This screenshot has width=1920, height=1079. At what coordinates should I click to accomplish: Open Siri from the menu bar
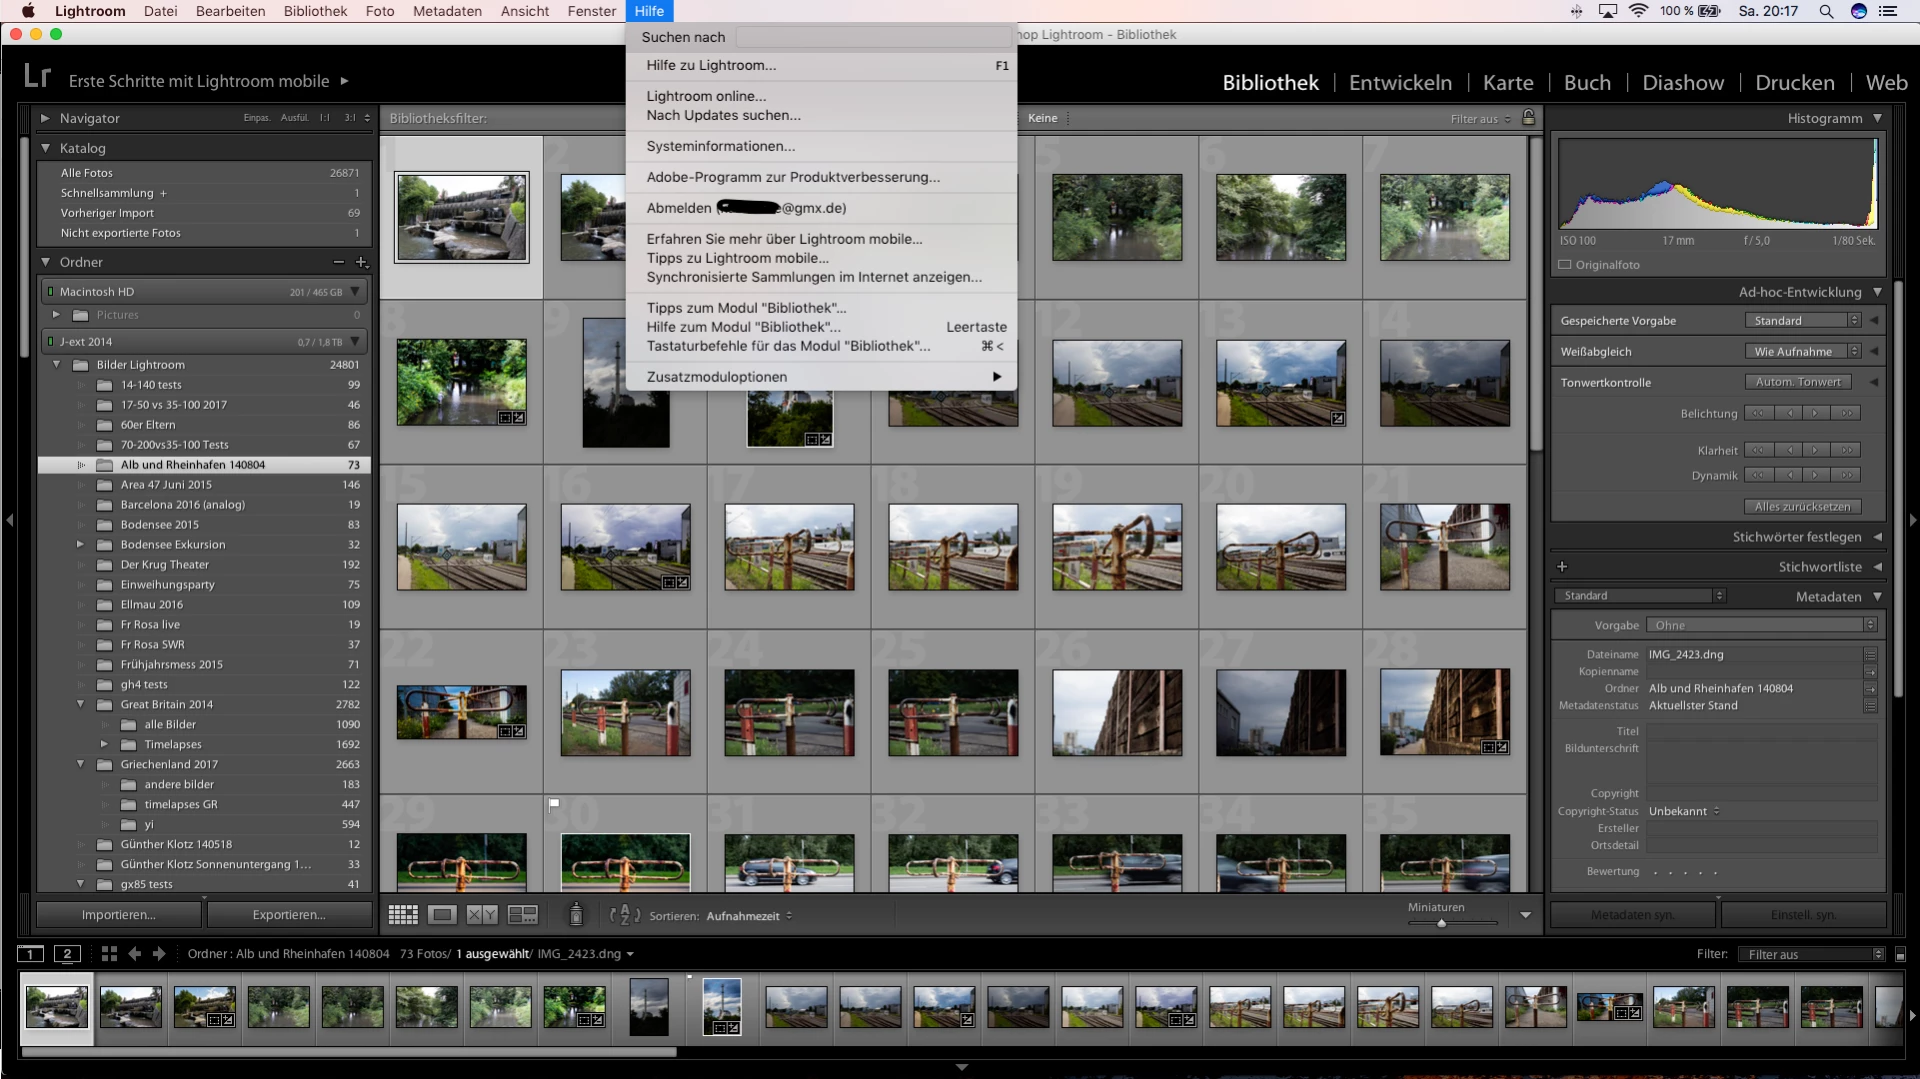(x=1859, y=11)
